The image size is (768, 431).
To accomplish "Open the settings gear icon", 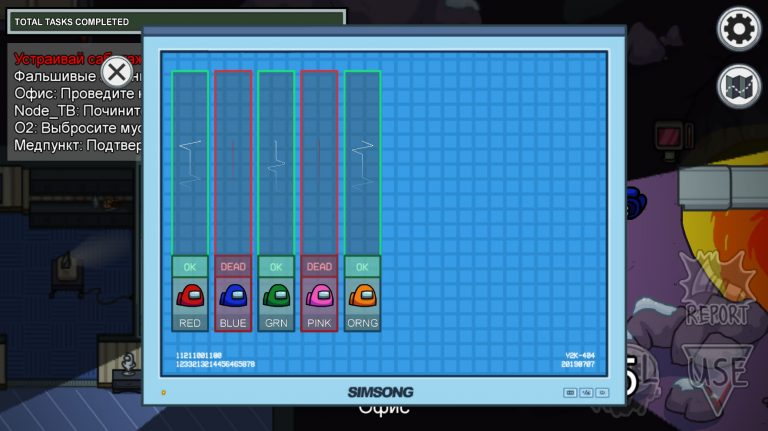I will pos(739,29).
